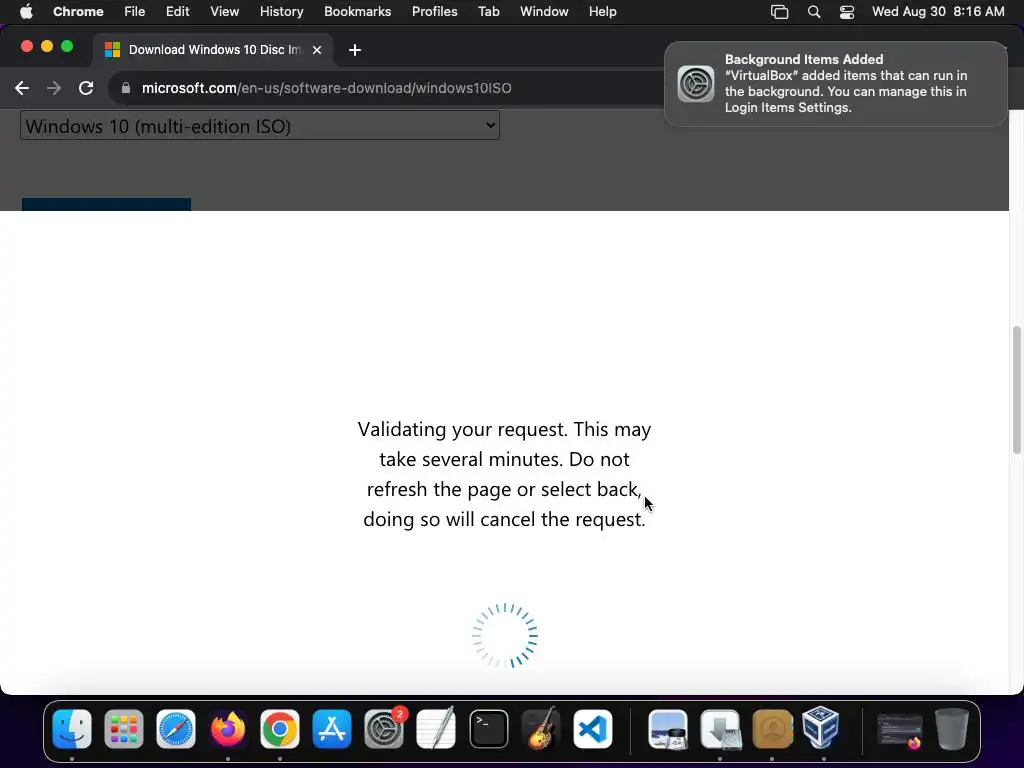Image resolution: width=1024 pixels, height=768 pixels.
Task: Click the forward navigation arrow
Action: coord(54,88)
